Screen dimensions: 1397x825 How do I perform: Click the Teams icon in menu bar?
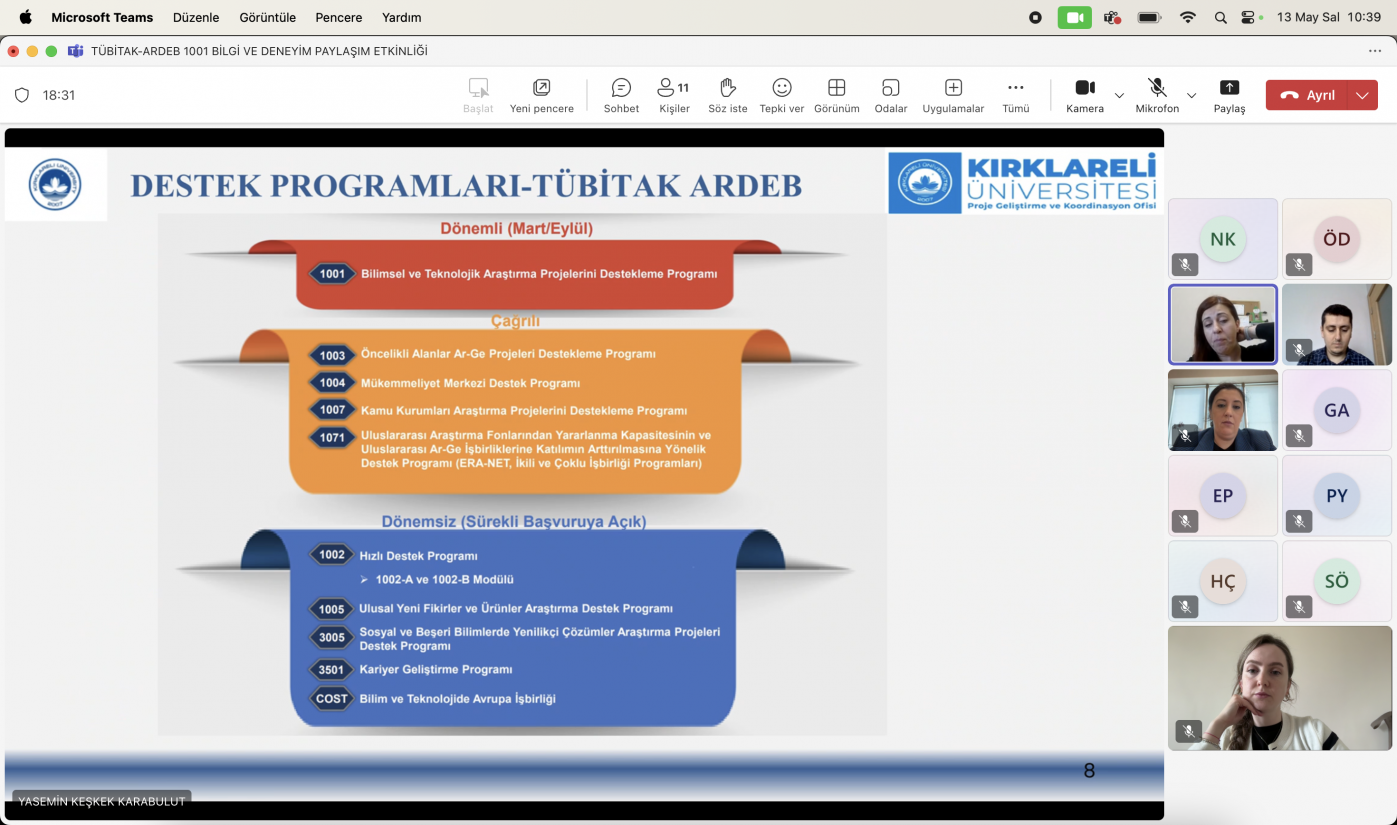[1112, 17]
